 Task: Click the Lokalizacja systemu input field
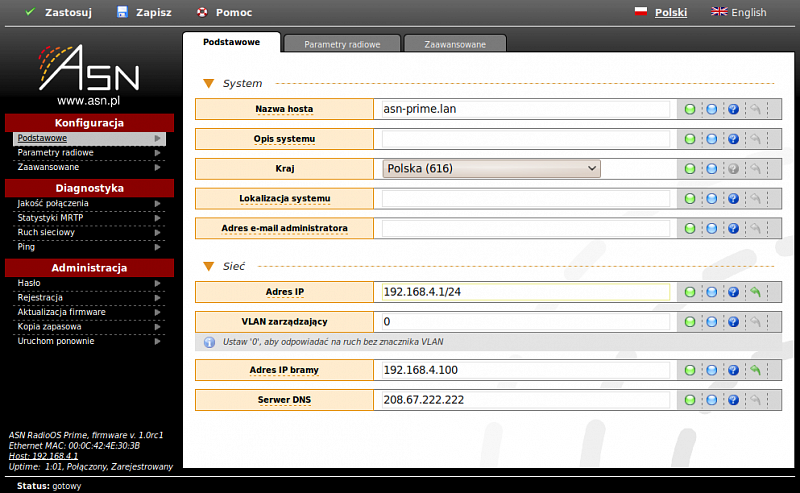point(526,199)
